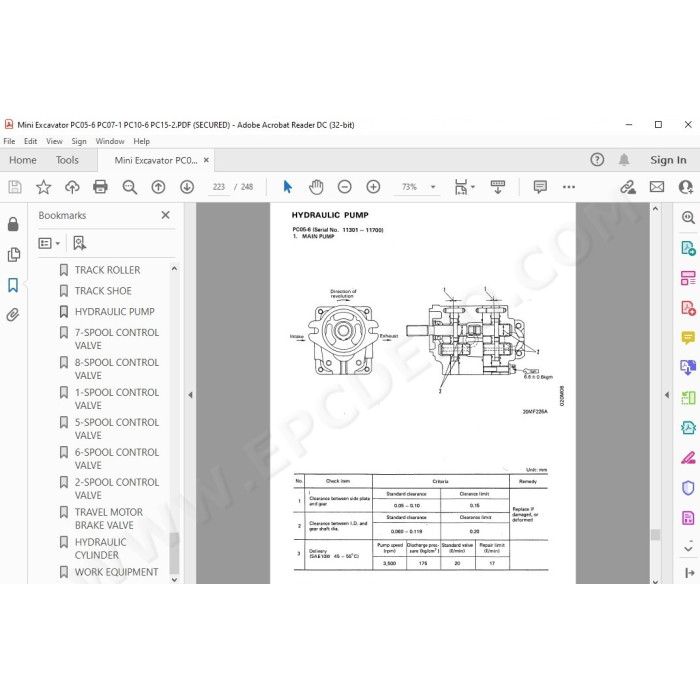Open the Sign menu
The width and height of the screenshot is (700, 700).
pyautogui.click(x=79, y=141)
